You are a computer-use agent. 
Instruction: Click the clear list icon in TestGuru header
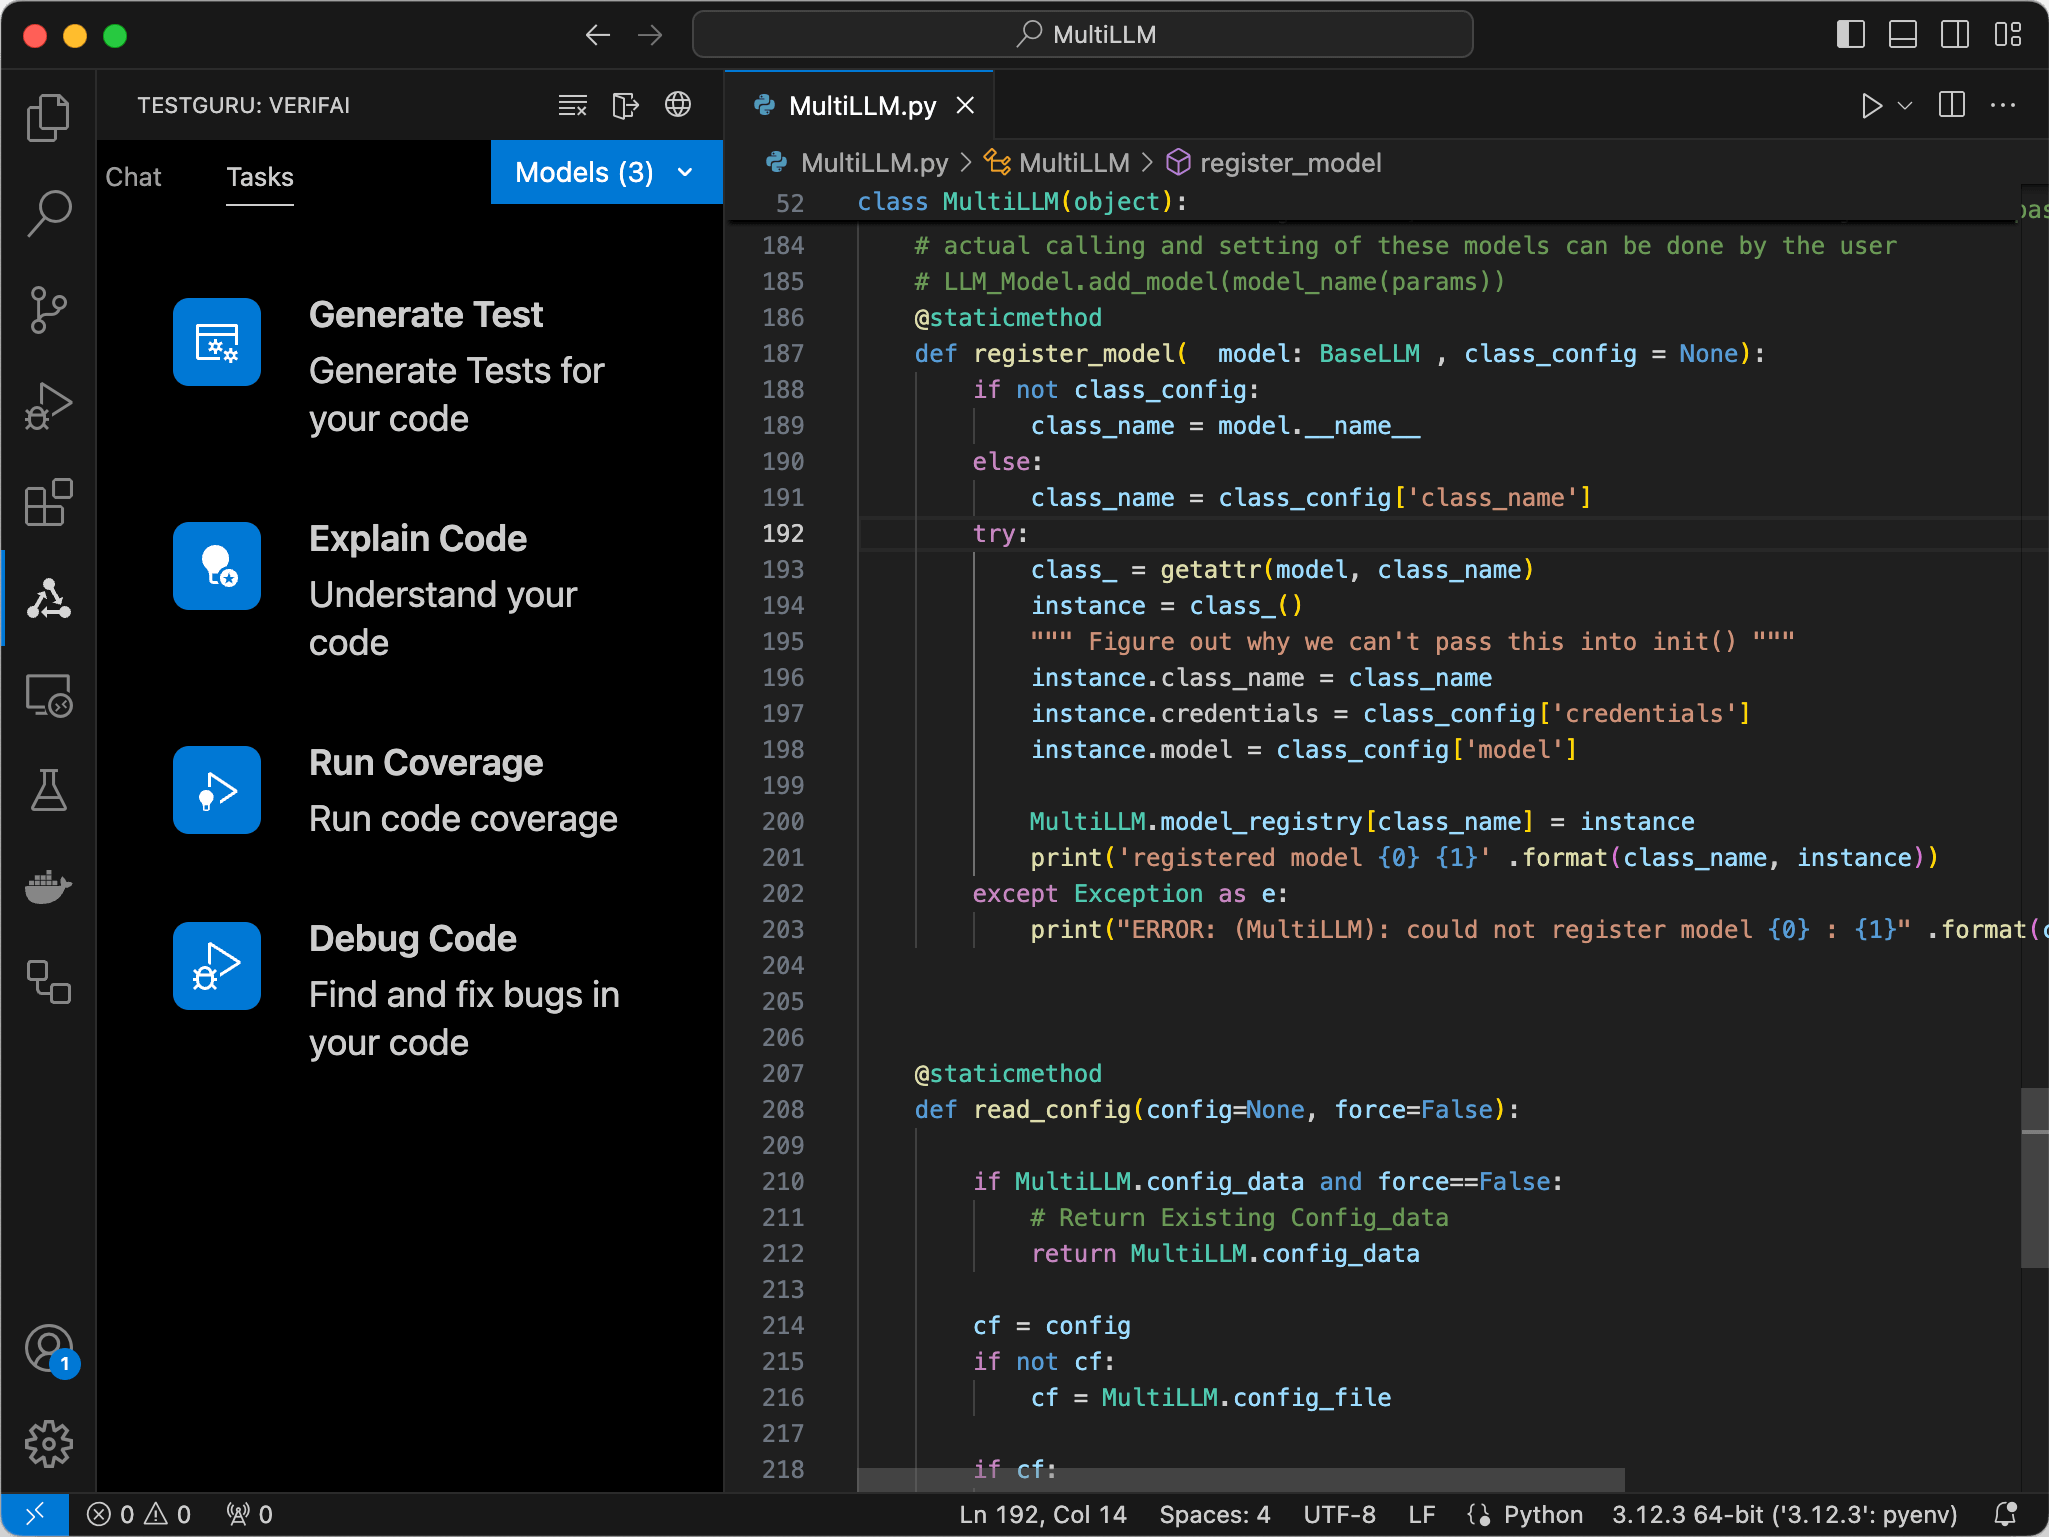point(572,105)
